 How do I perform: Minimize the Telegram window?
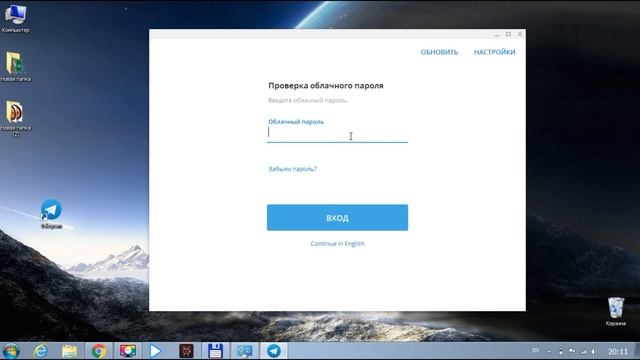(x=497, y=35)
